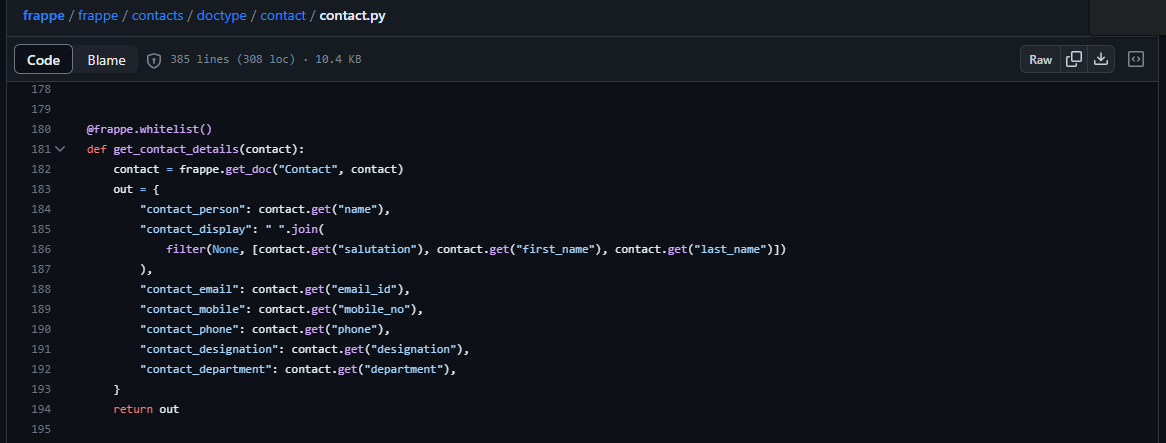1166x443 pixels.
Task: Copy raw file contents icon
Action: 1074,59
